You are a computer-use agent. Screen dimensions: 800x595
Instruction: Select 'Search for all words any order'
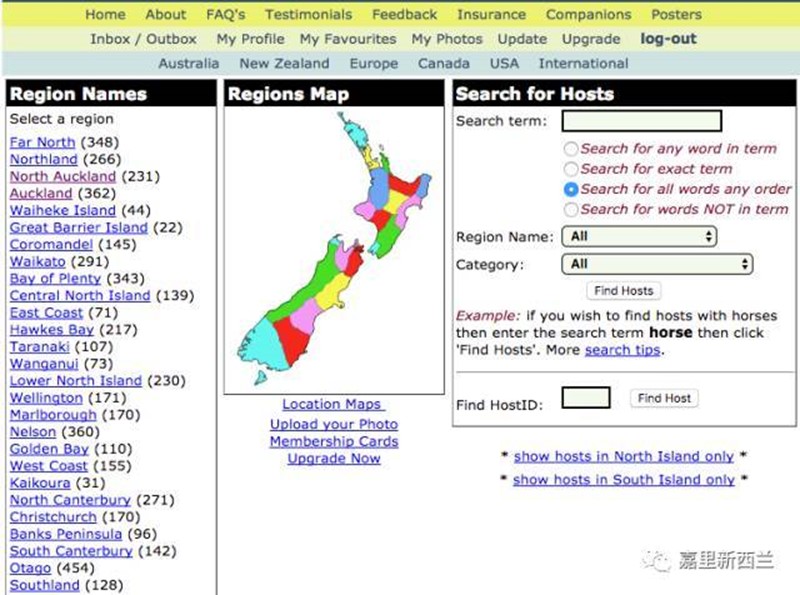pos(571,189)
